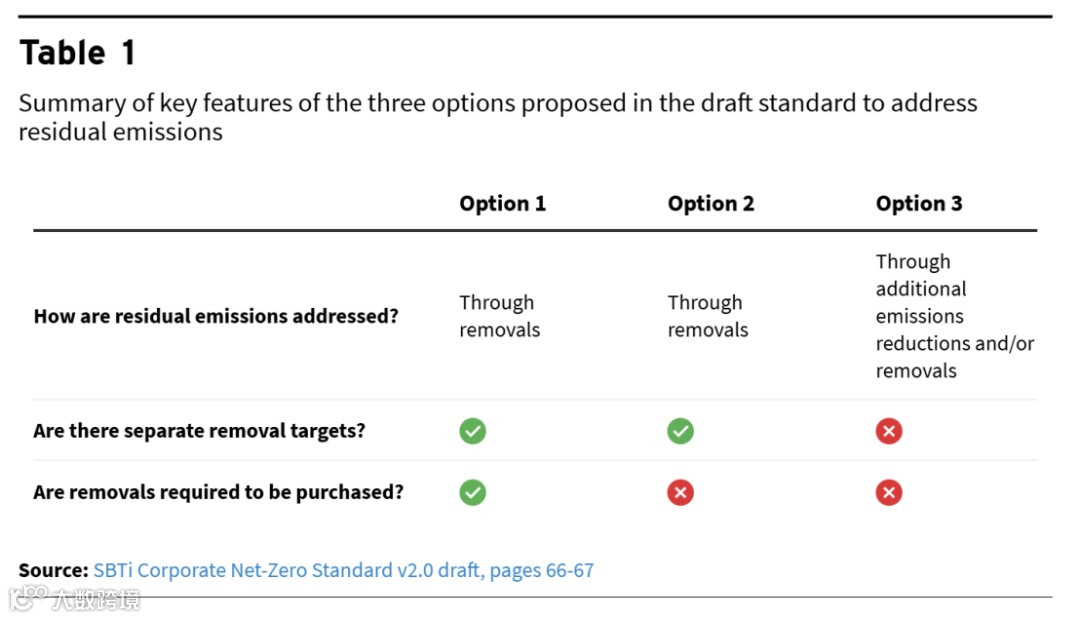
Task: Click the watermark logo at bottom left
Action: pyautogui.click(x=74, y=598)
